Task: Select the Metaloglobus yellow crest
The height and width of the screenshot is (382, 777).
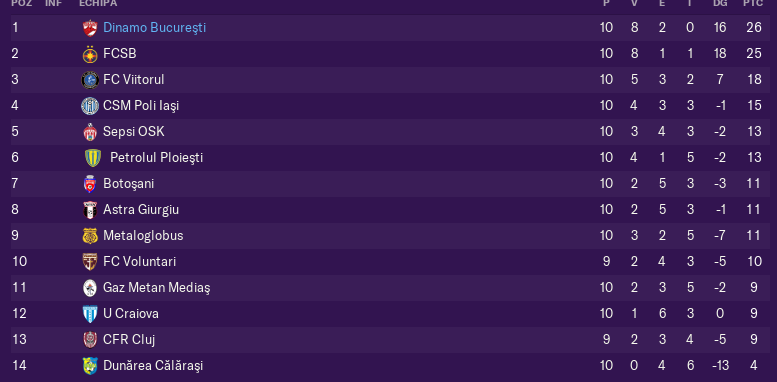Action: pos(90,236)
